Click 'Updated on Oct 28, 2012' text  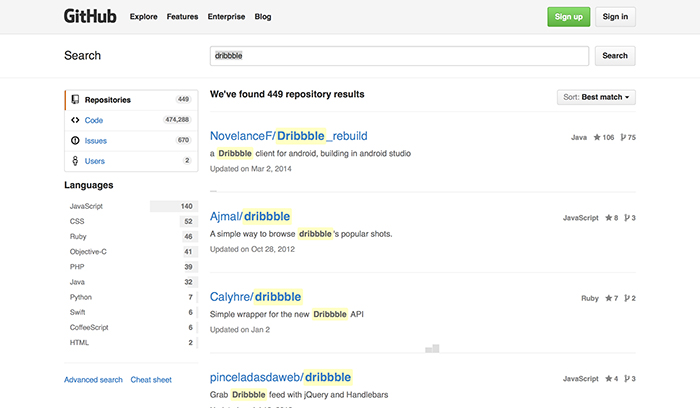point(252,249)
